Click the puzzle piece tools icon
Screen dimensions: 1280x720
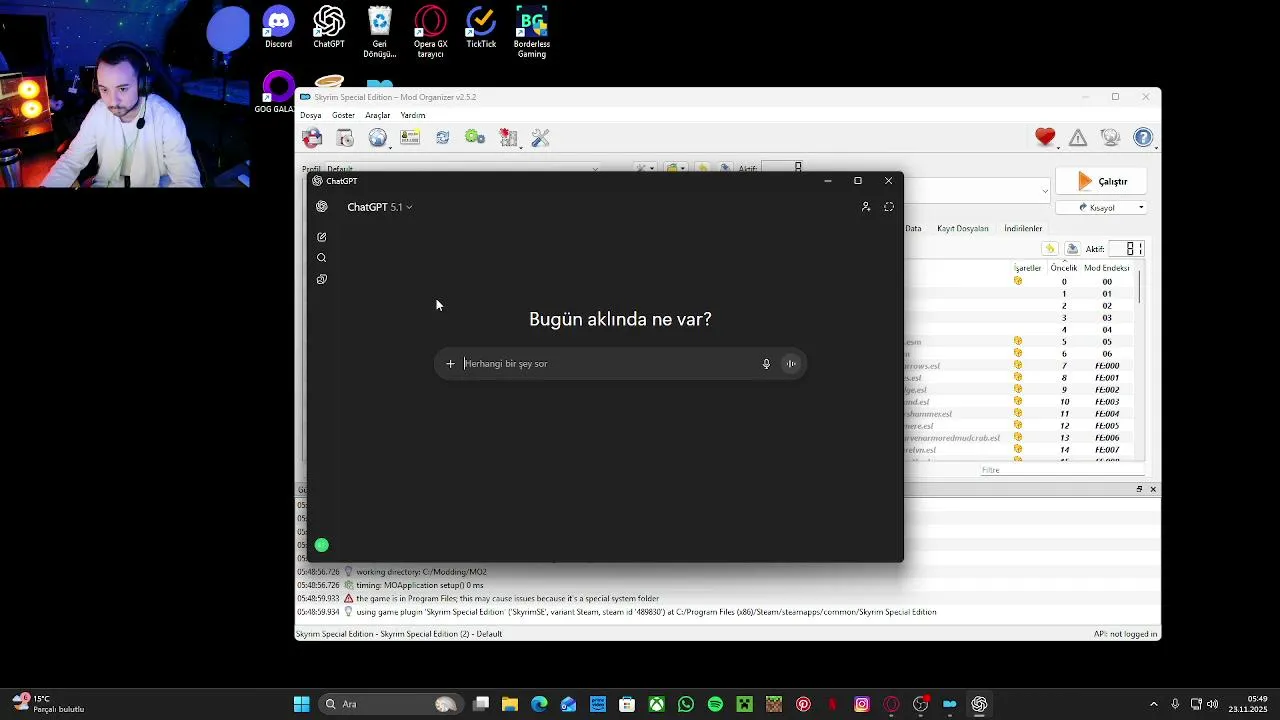tap(508, 138)
